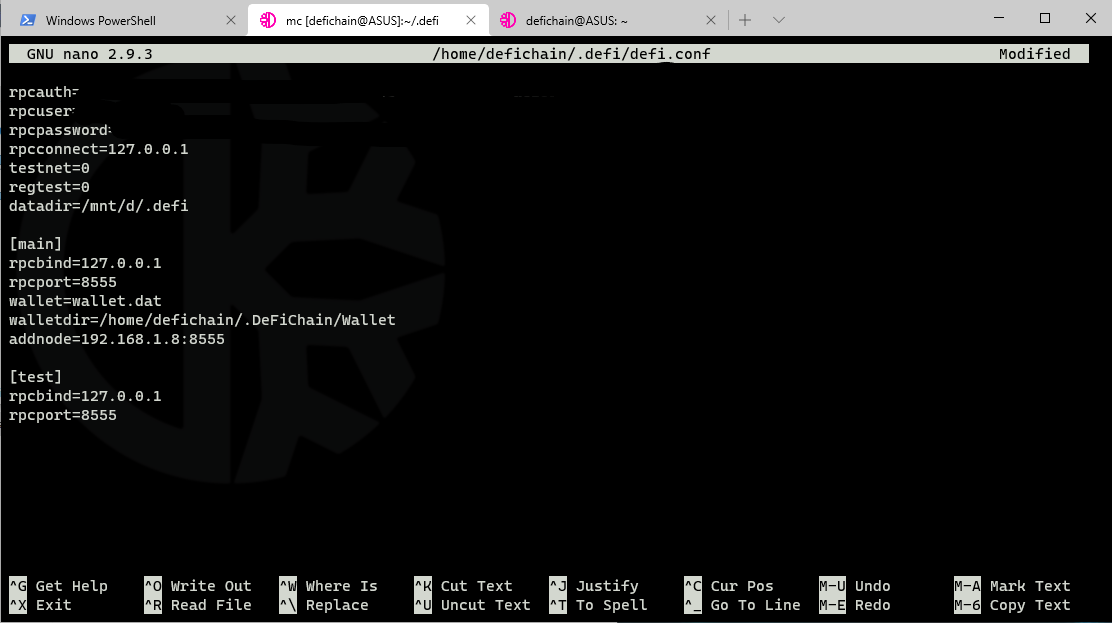Viewport: 1112px width, 623px height.
Task: Click the [main] section header
Action: click(35, 244)
